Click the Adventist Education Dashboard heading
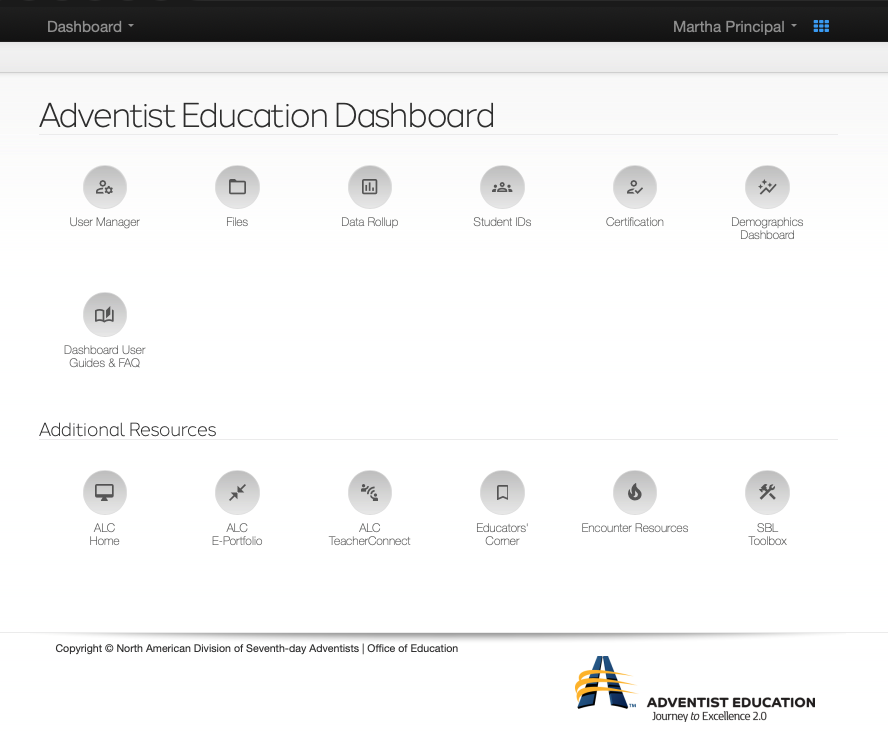The width and height of the screenshot is (888, 742). pyautogui.click(x=267, y=116)
